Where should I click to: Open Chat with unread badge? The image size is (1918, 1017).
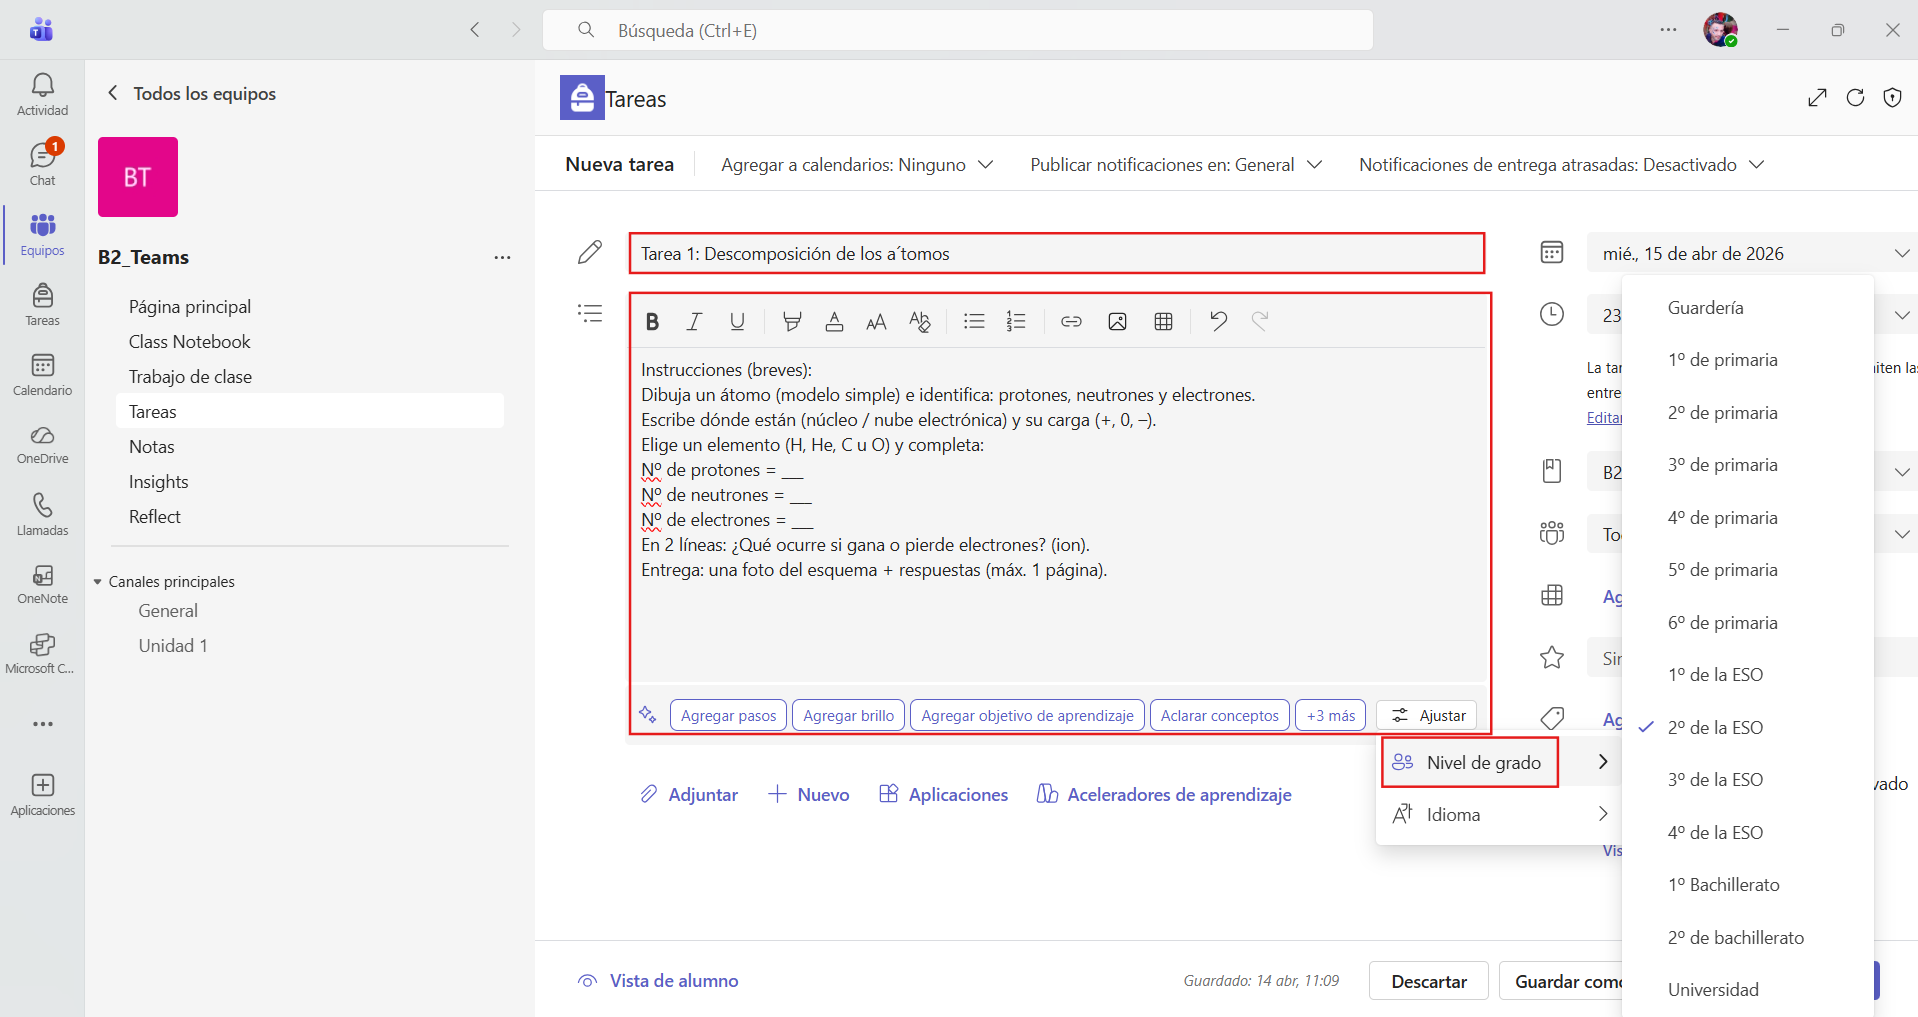tap(42, 164)
